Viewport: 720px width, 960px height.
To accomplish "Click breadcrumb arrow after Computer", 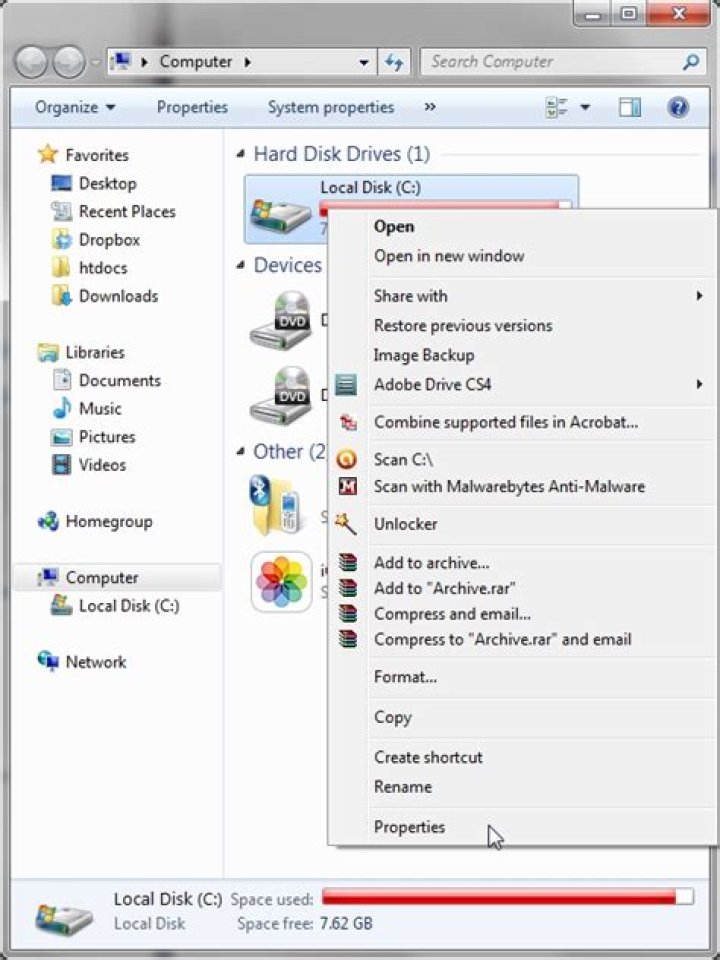I will 247,62.
